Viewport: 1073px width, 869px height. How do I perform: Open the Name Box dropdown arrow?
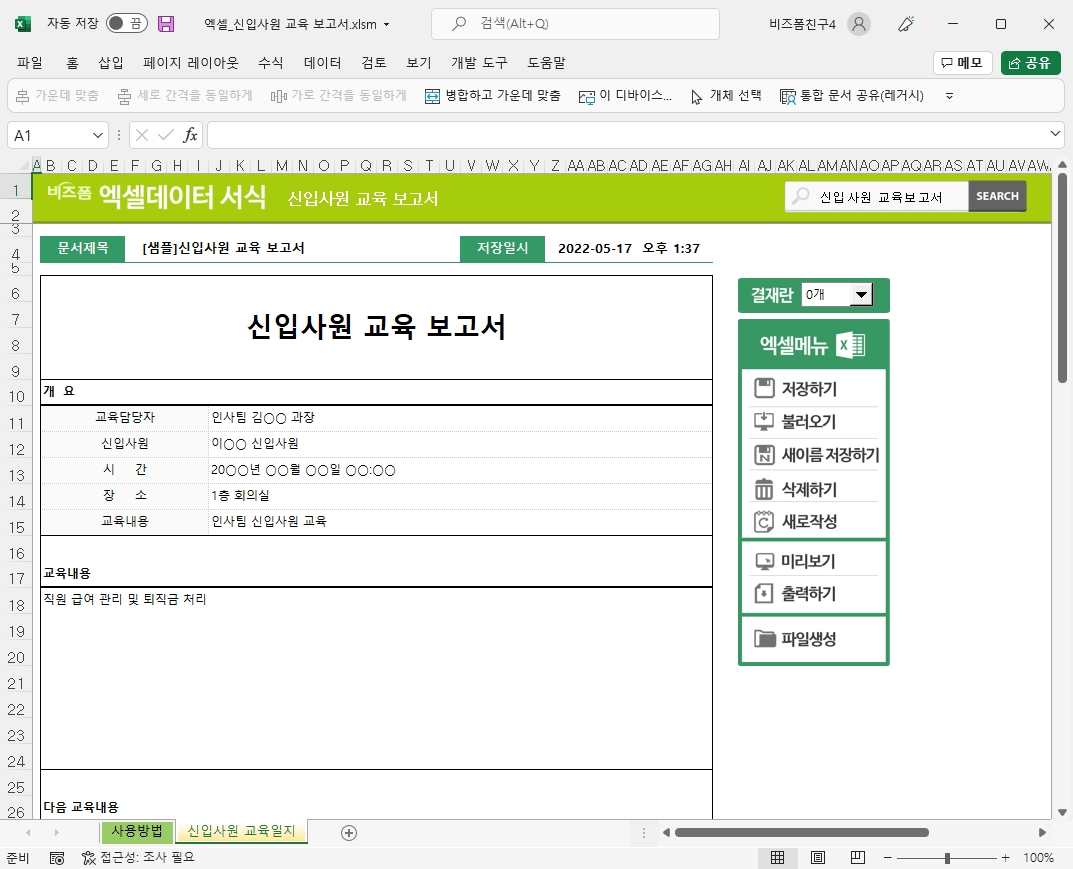coord(97,135)
